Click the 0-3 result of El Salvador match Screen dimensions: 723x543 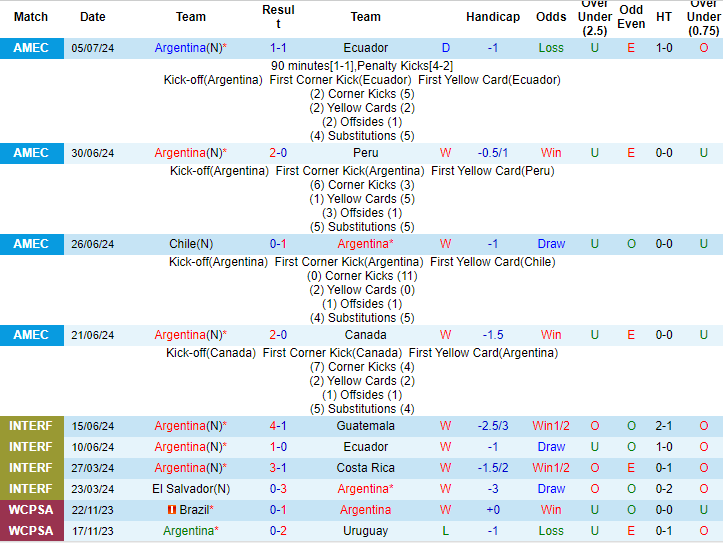tap(278, 489)
